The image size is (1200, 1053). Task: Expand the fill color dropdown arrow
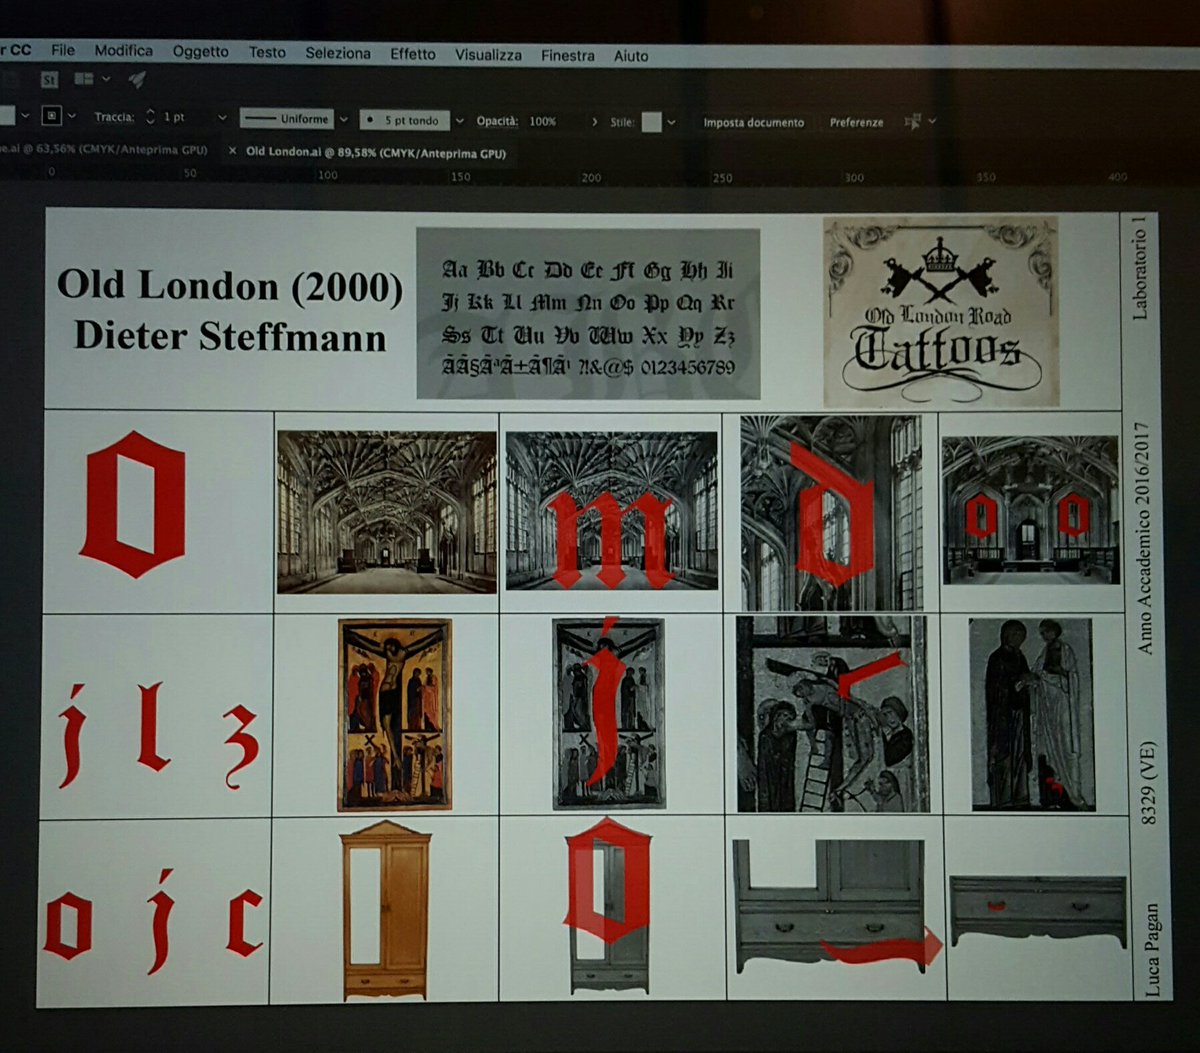pyautogui.click(x=26, y=116)
